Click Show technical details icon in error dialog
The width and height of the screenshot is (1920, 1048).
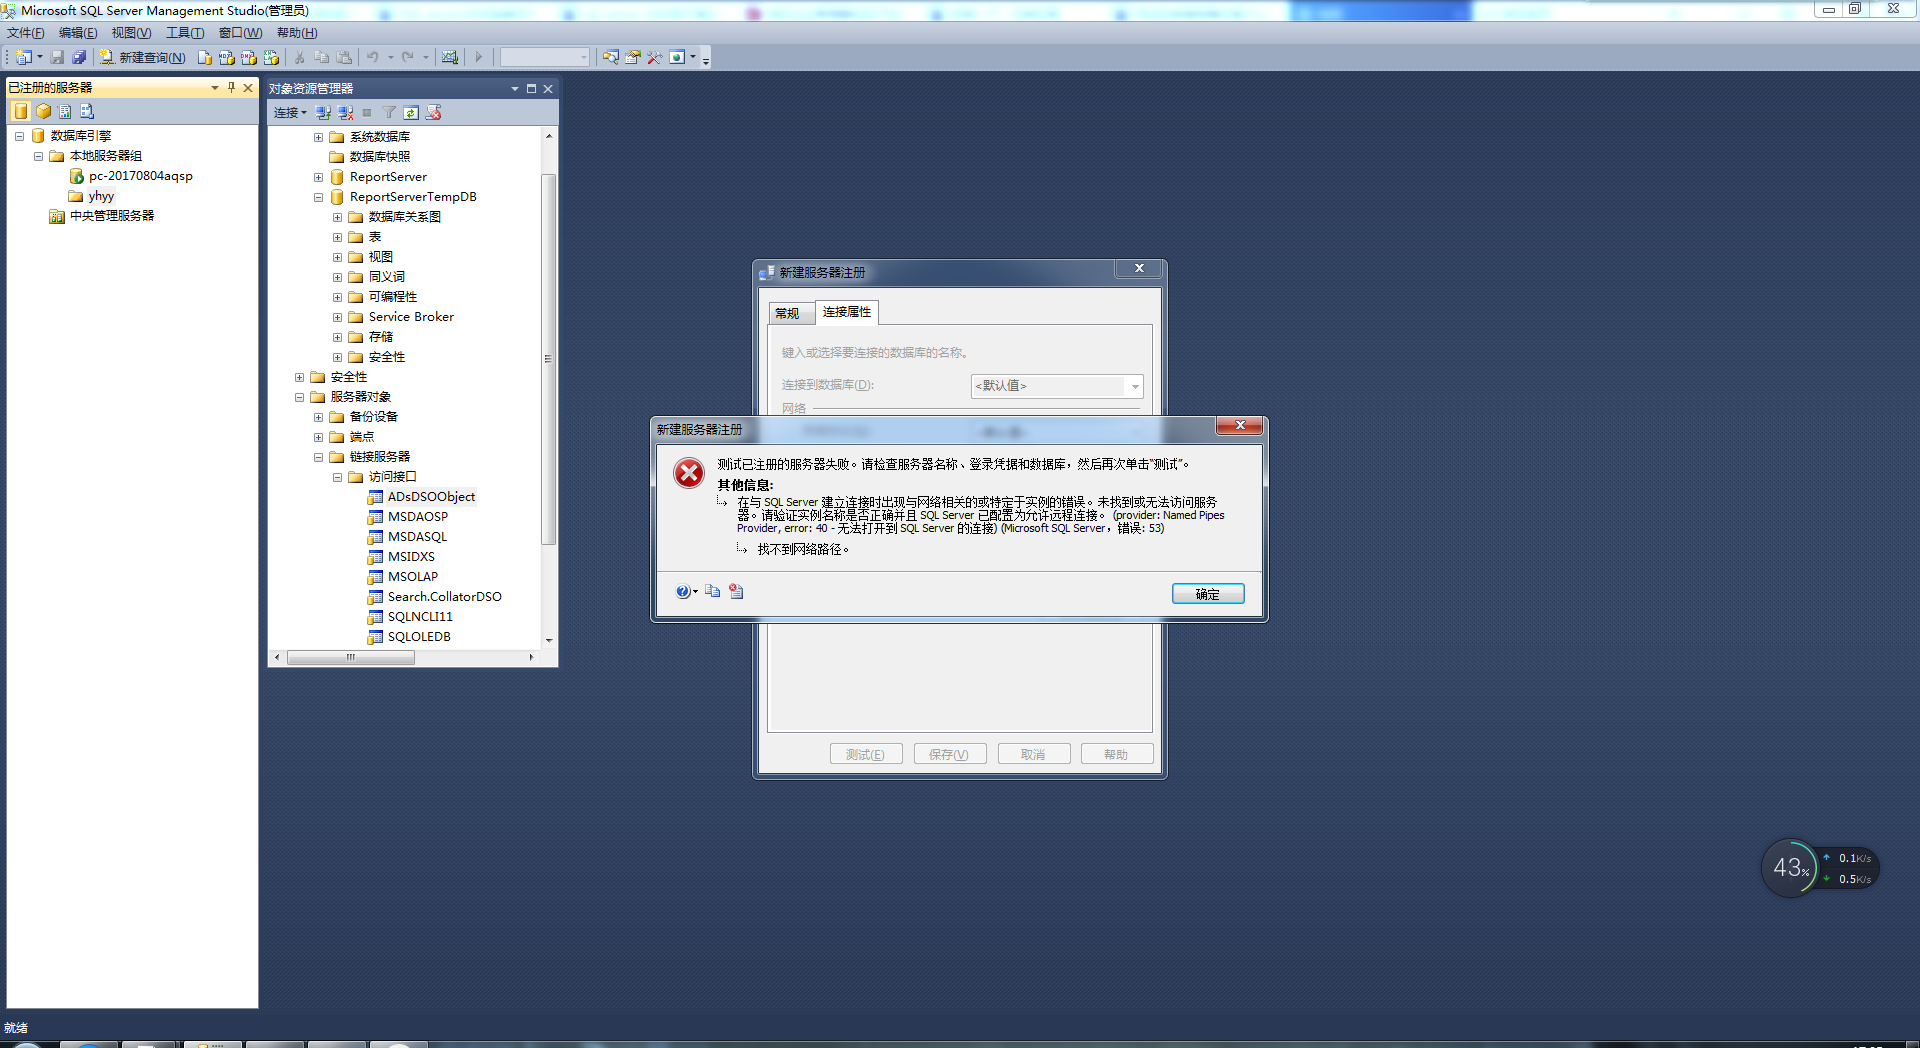(x=736, y=591)
